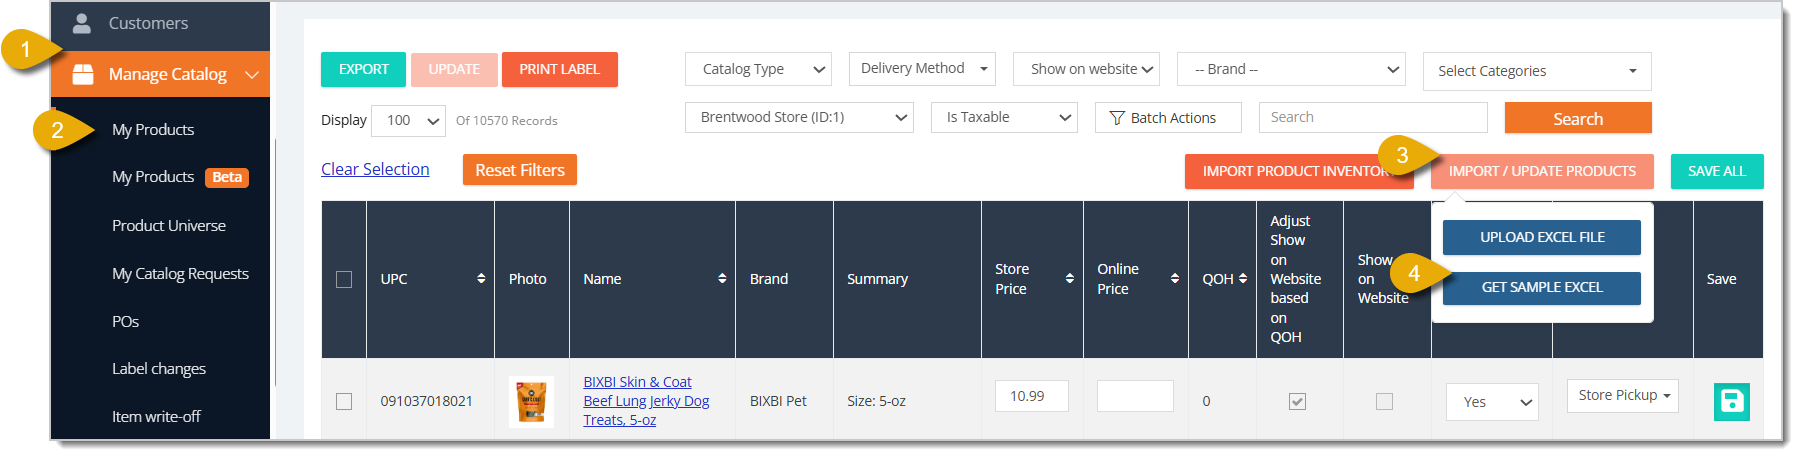Click the 'Of 10570 Records' text
The height and width of the screenshot is (456, 1798).
pos(507,121)
